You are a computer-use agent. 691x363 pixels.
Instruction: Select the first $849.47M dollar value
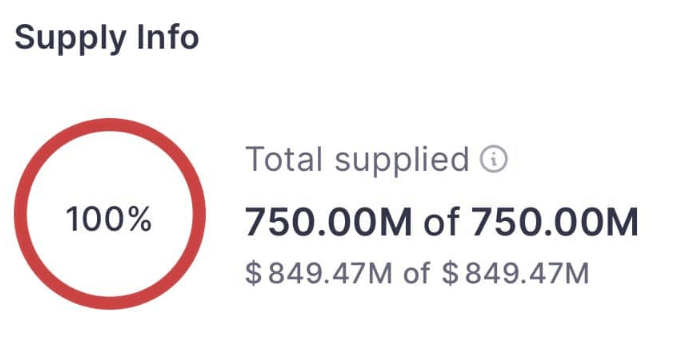point(319,273)
